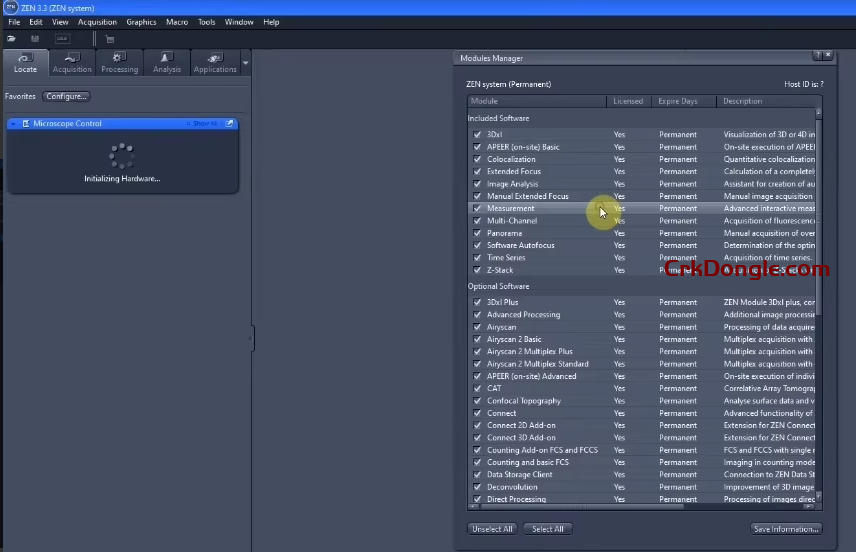Click the Save Information button
Viewport: 856px width, 552px height.
786,529
